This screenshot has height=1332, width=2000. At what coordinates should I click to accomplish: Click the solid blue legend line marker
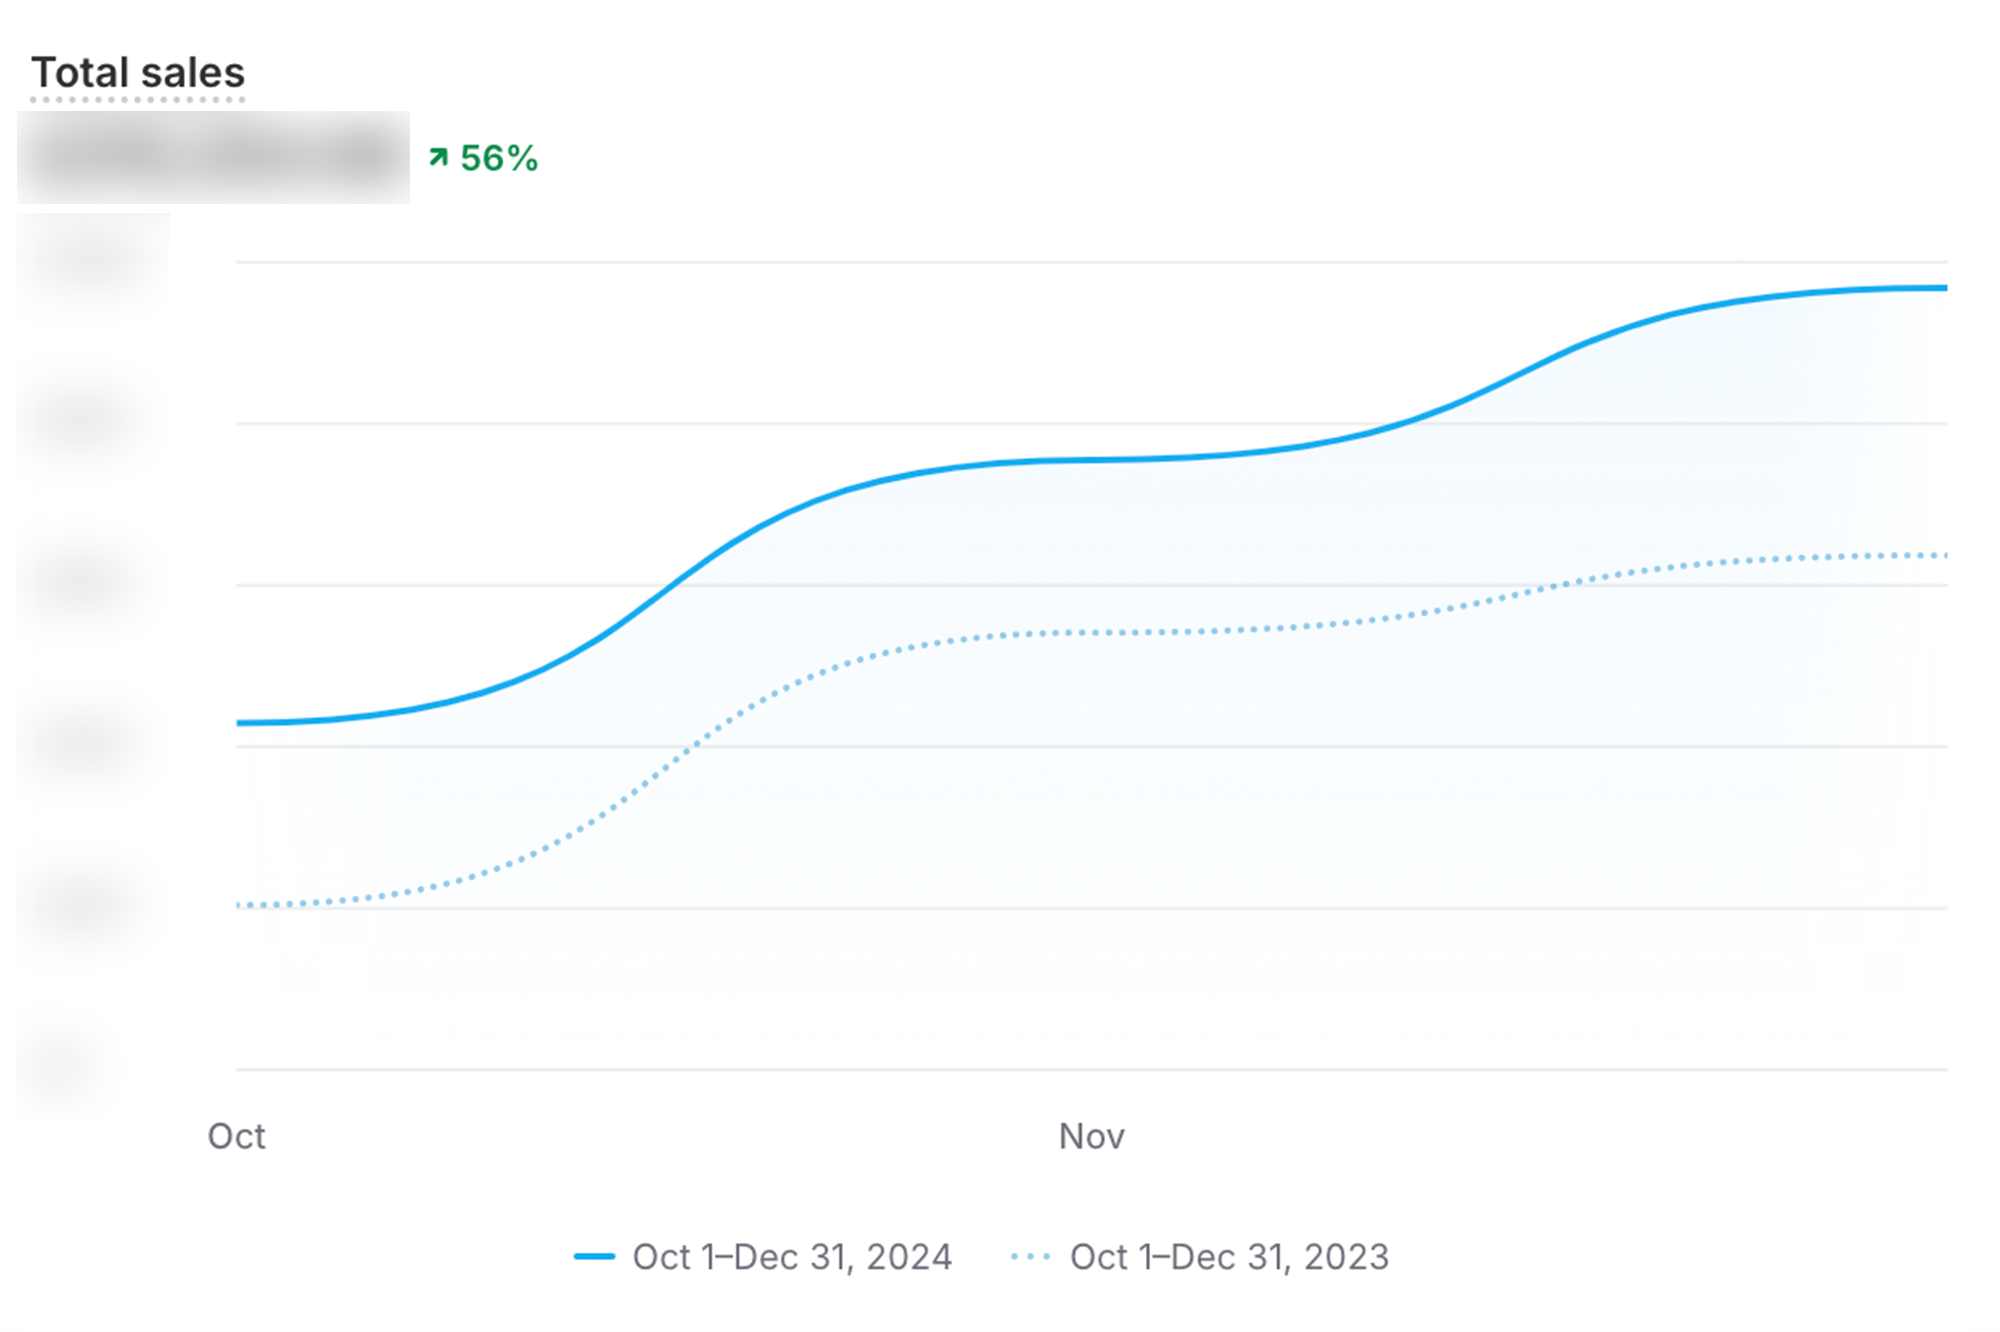(x=594, y=1256)
